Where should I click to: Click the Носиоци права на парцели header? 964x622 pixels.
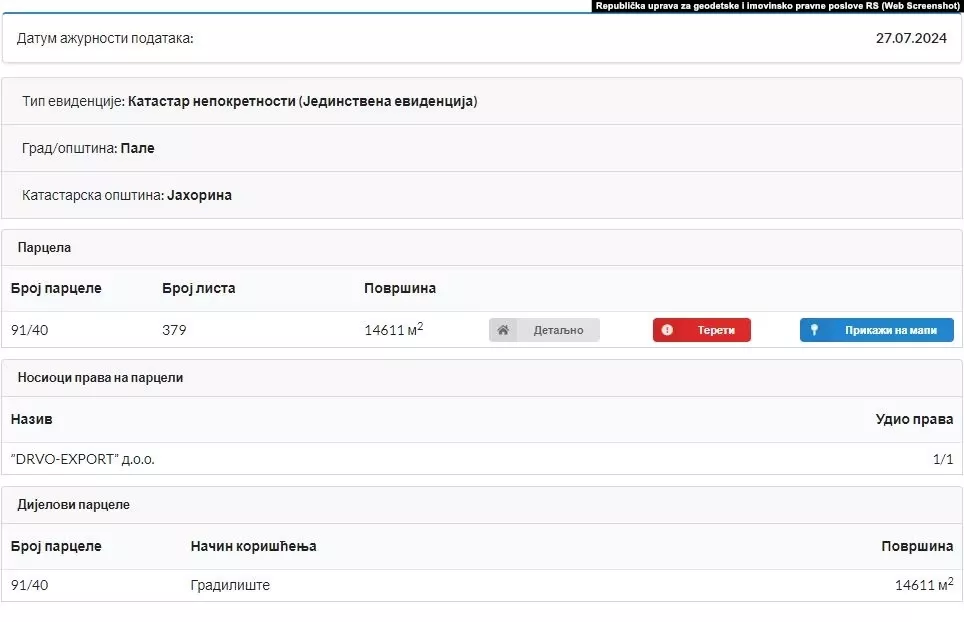click(100, 377)
